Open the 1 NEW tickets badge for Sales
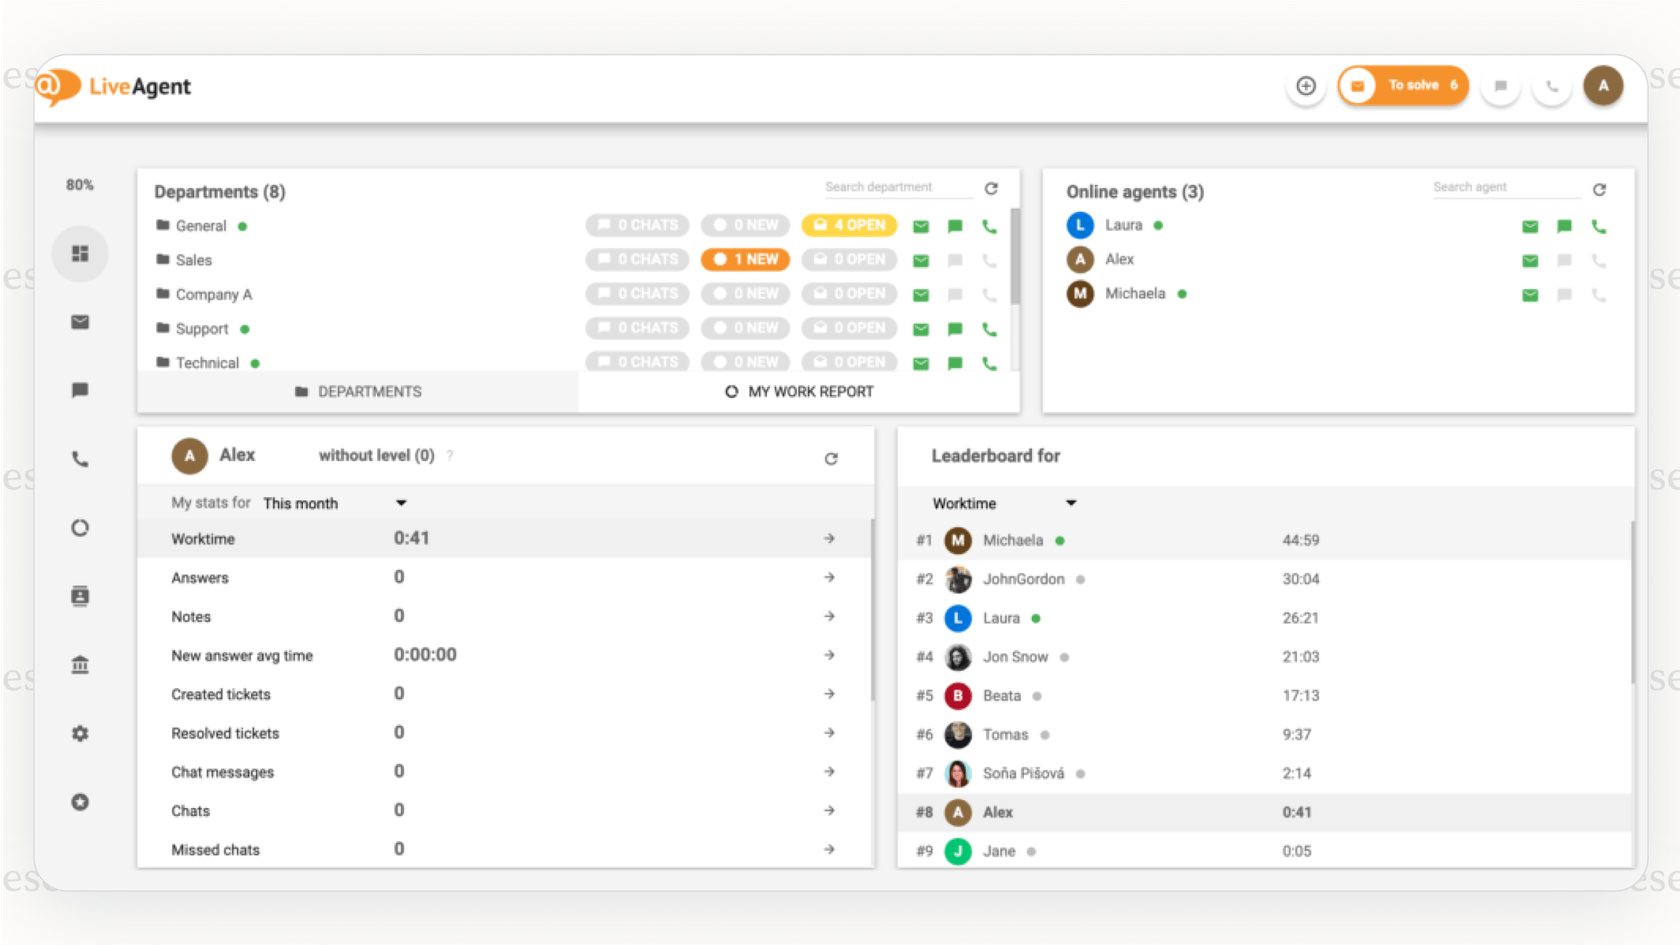The image size is (1680, 945). click(745, 259)
